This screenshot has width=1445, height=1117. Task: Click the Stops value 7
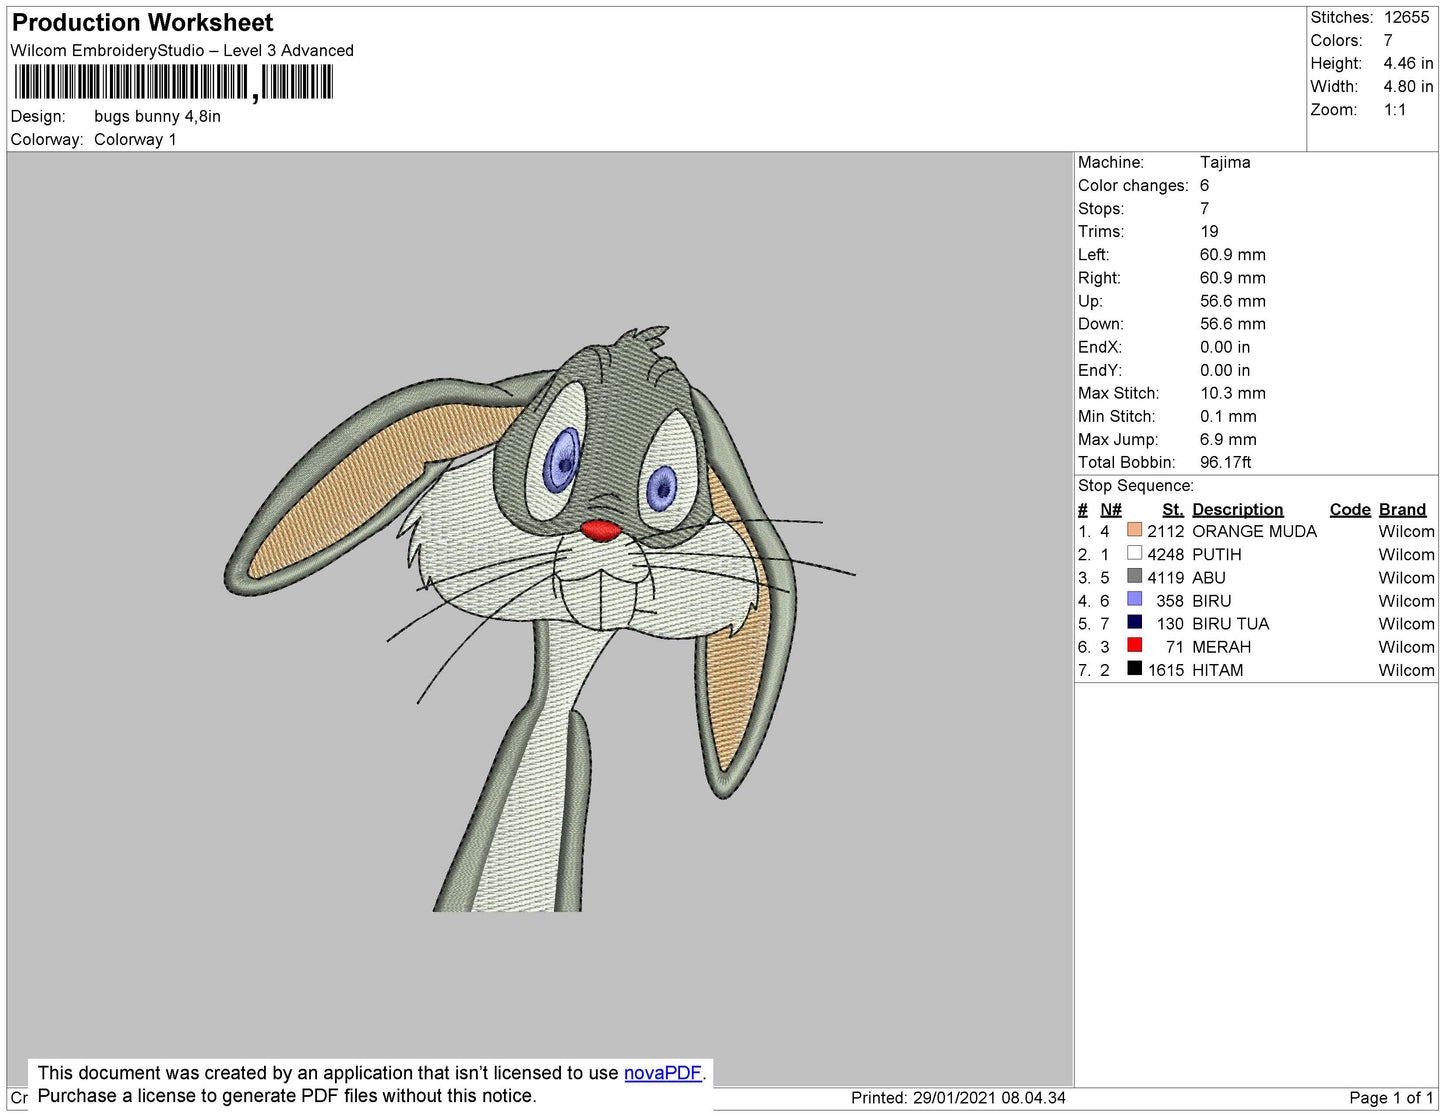coord(1204,208)
